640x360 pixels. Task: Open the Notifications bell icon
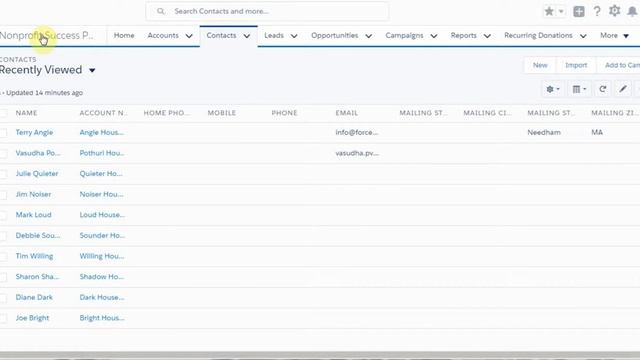click(x=632, y=11)
